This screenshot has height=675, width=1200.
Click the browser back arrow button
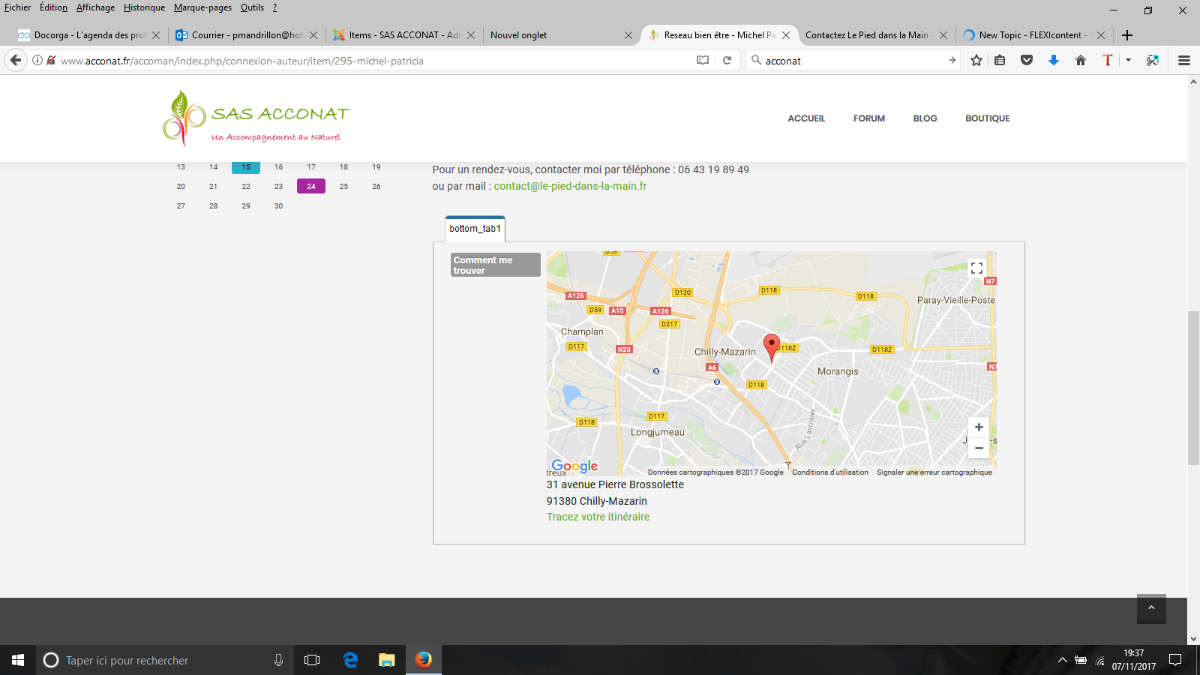coord(16,60)
